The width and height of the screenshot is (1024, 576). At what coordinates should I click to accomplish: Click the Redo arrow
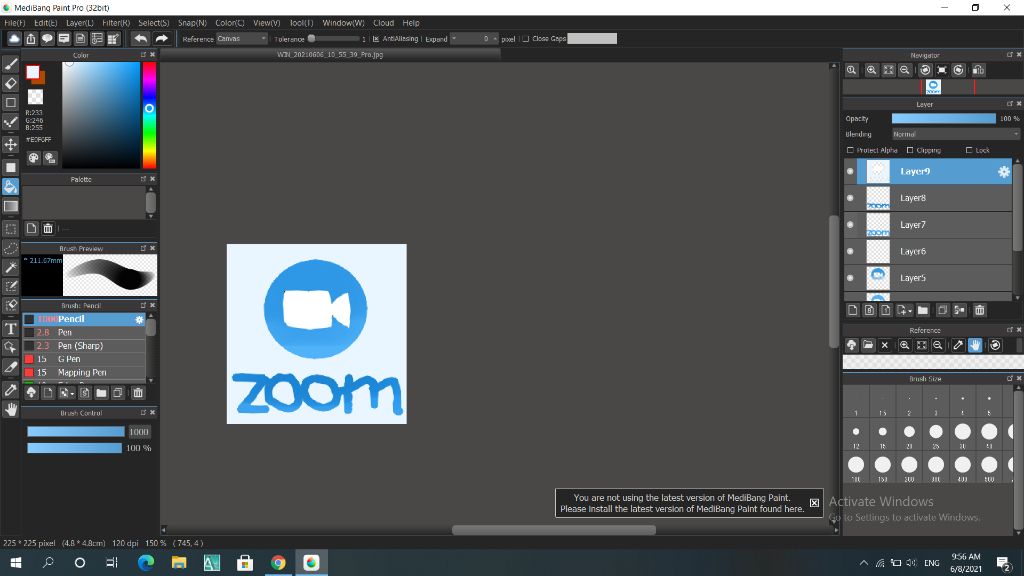pyautogui.click(x=161, y=39)
